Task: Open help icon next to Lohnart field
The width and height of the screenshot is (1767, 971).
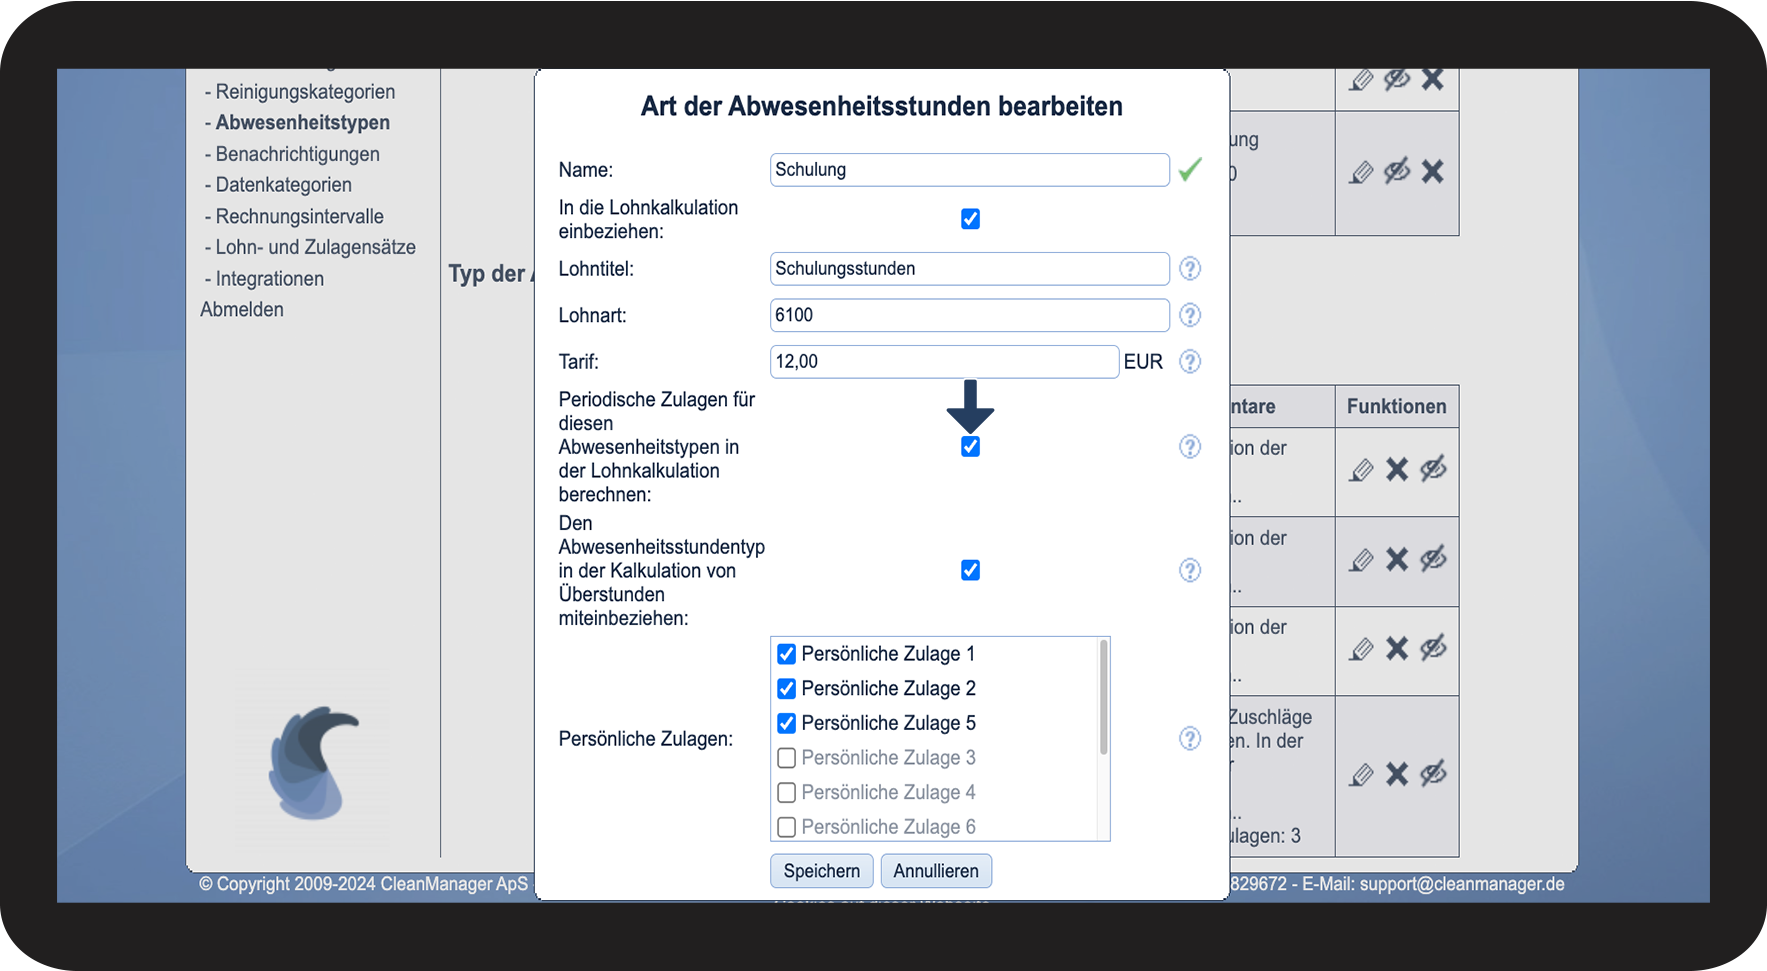Action: (x=1189, y=315)
